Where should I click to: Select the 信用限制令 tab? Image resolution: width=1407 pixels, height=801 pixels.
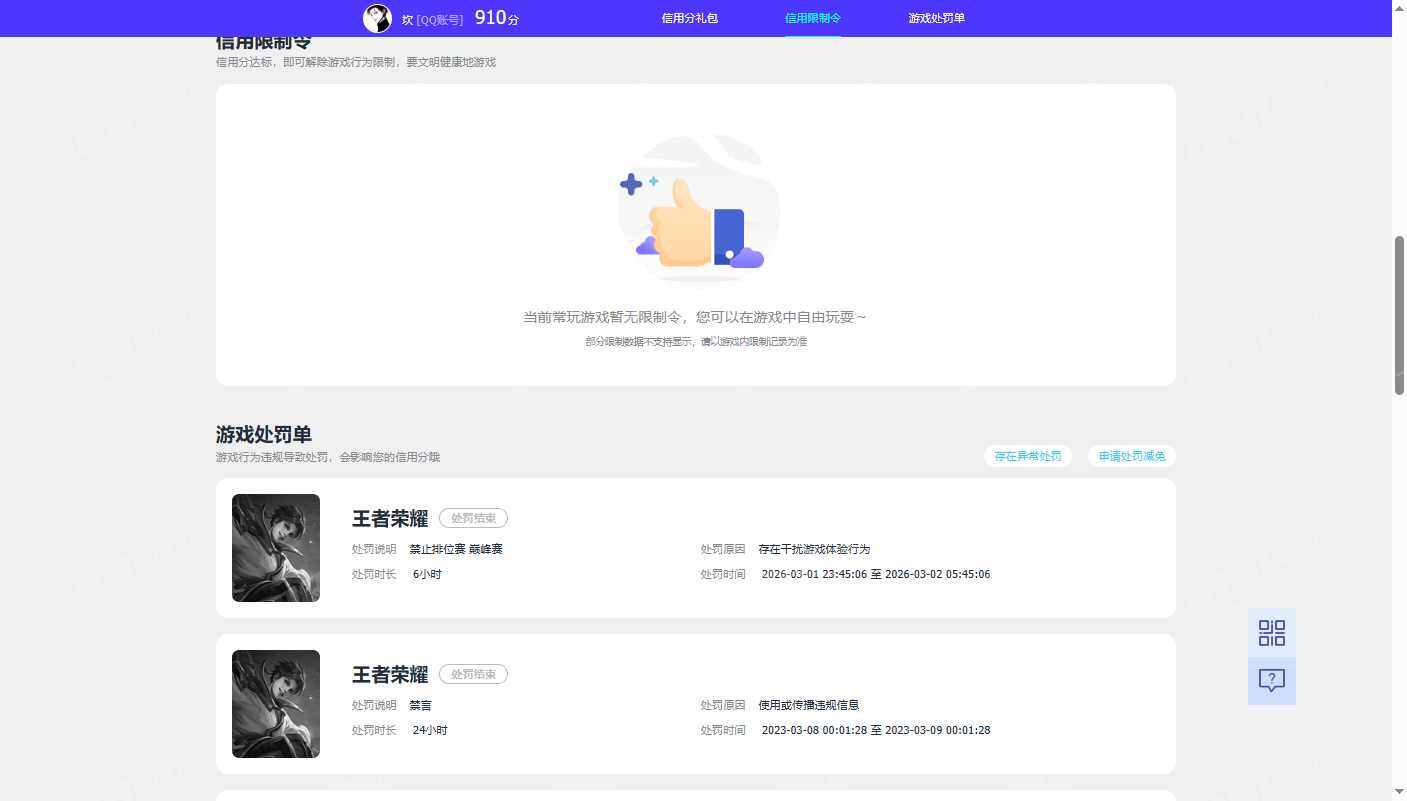pyautogui.click(x=813, y=18)
